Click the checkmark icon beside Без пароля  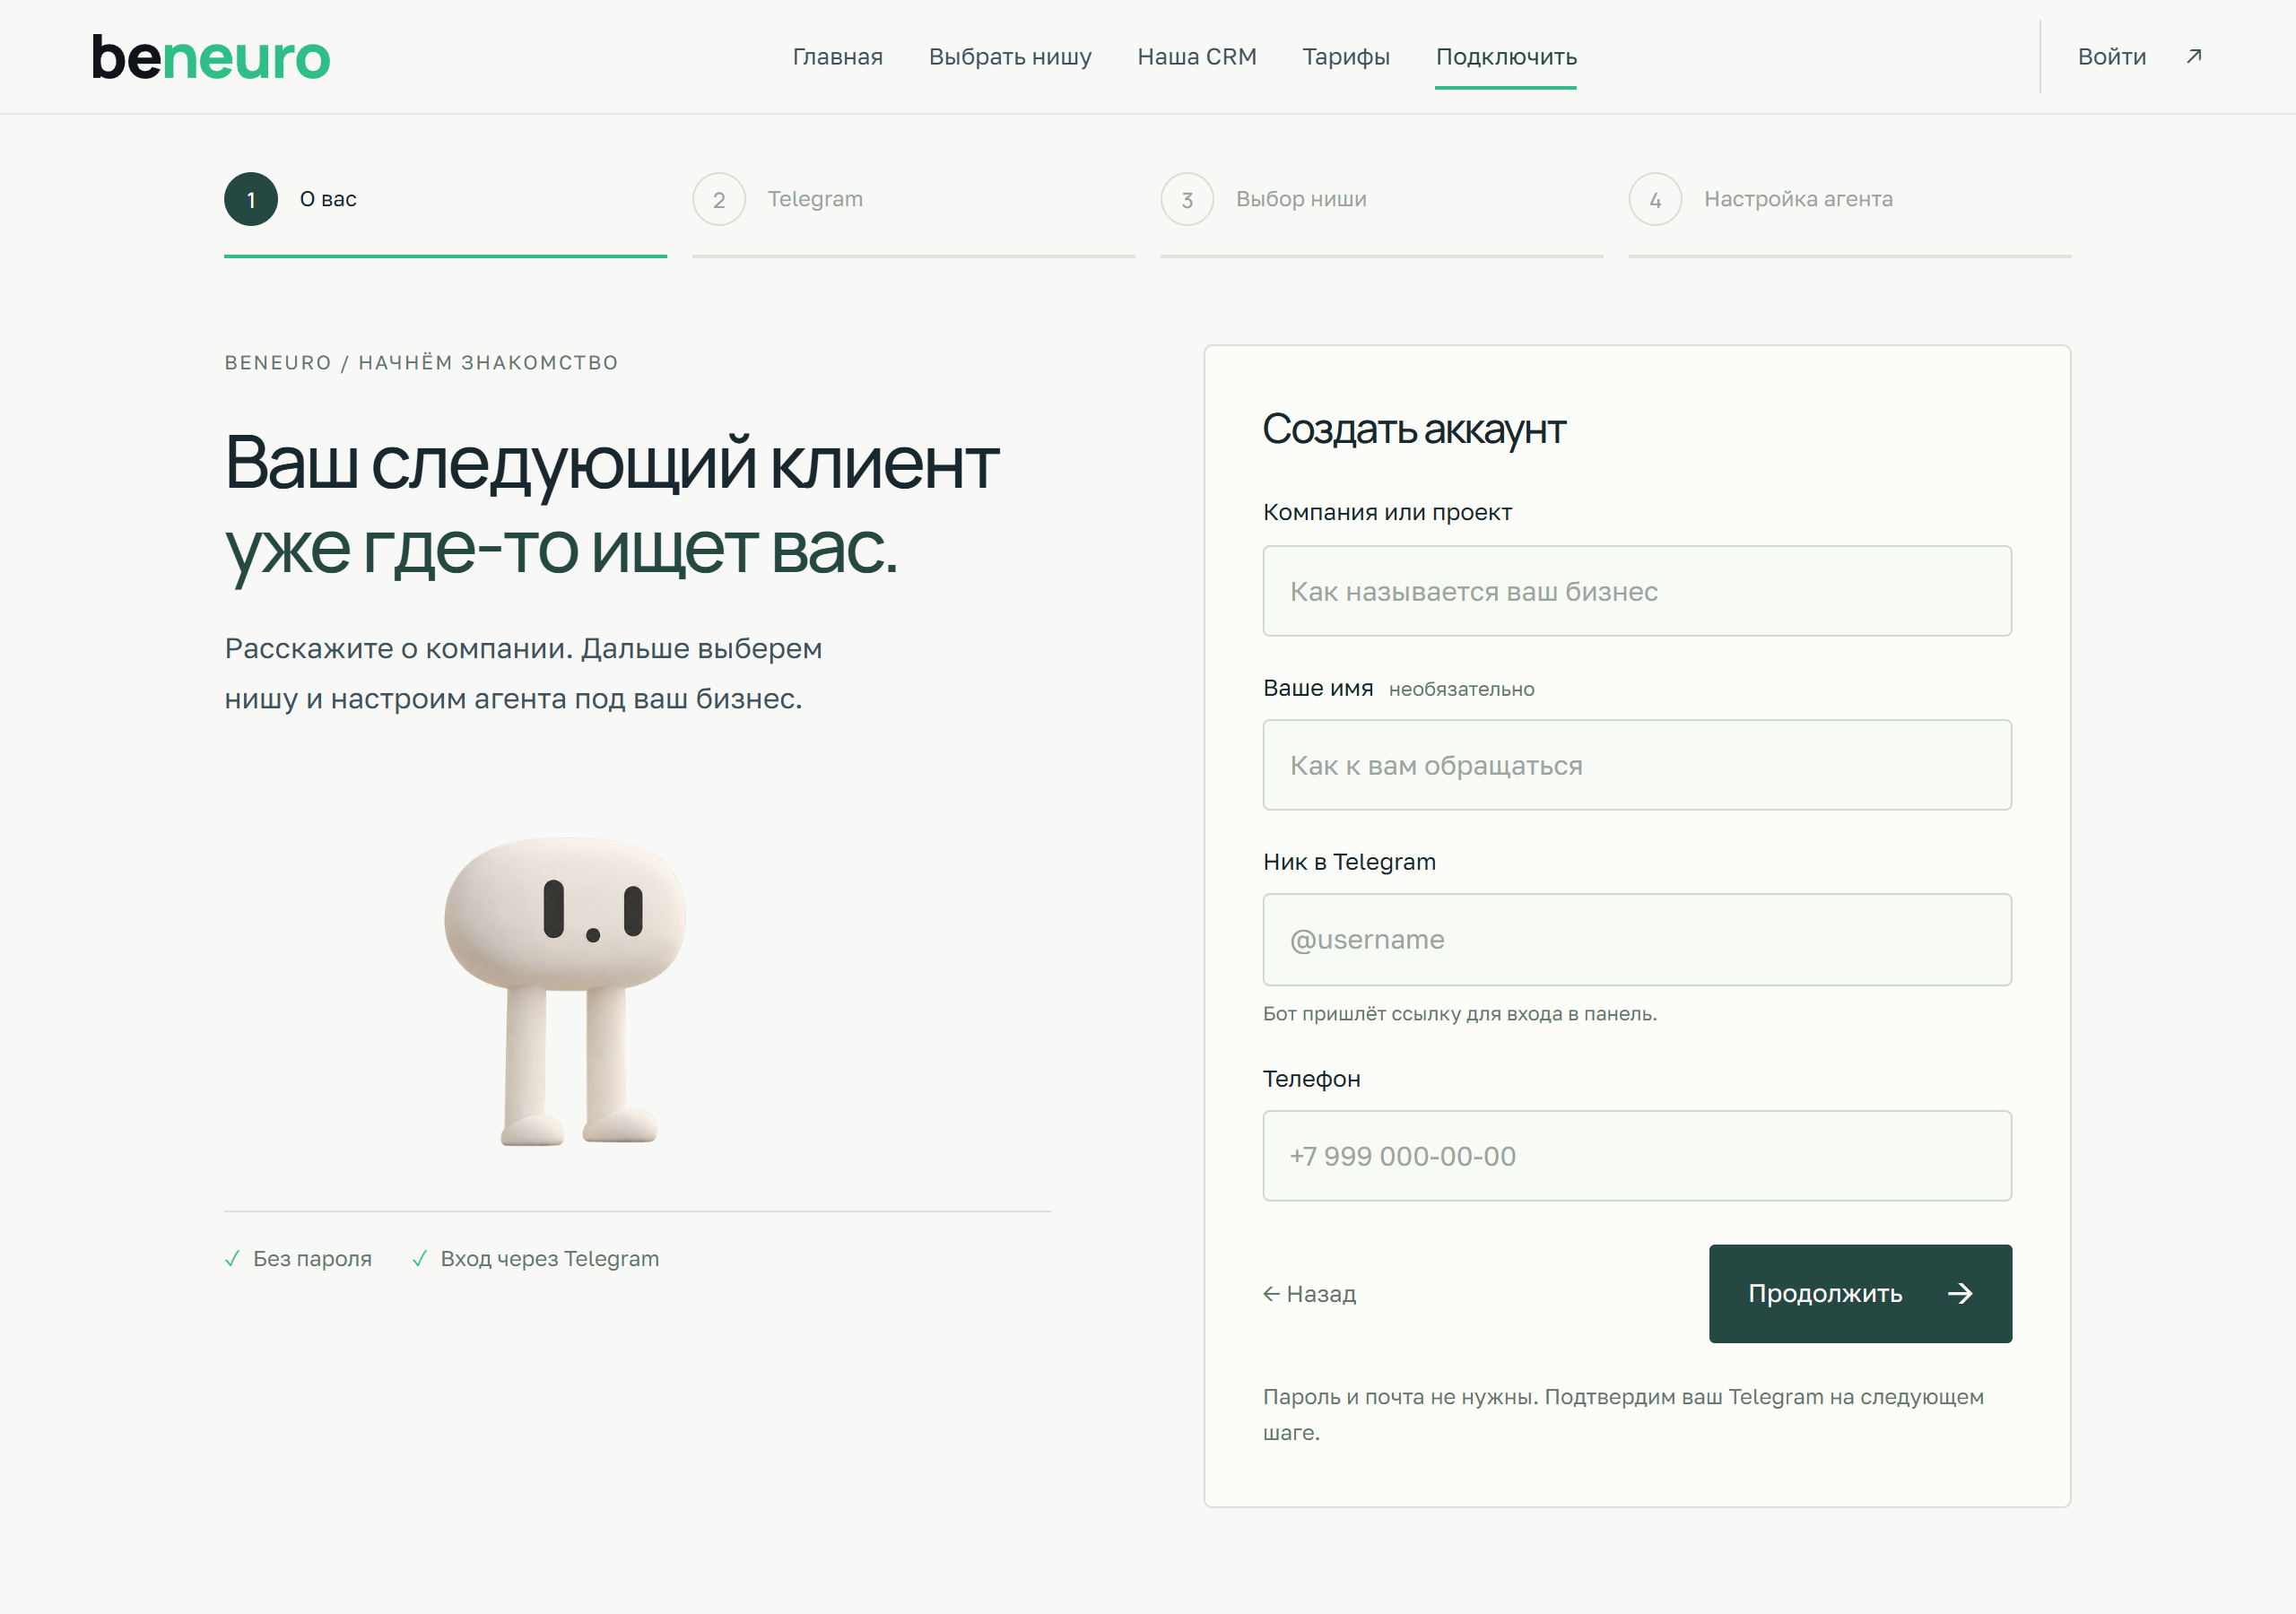pos(232,1258)
